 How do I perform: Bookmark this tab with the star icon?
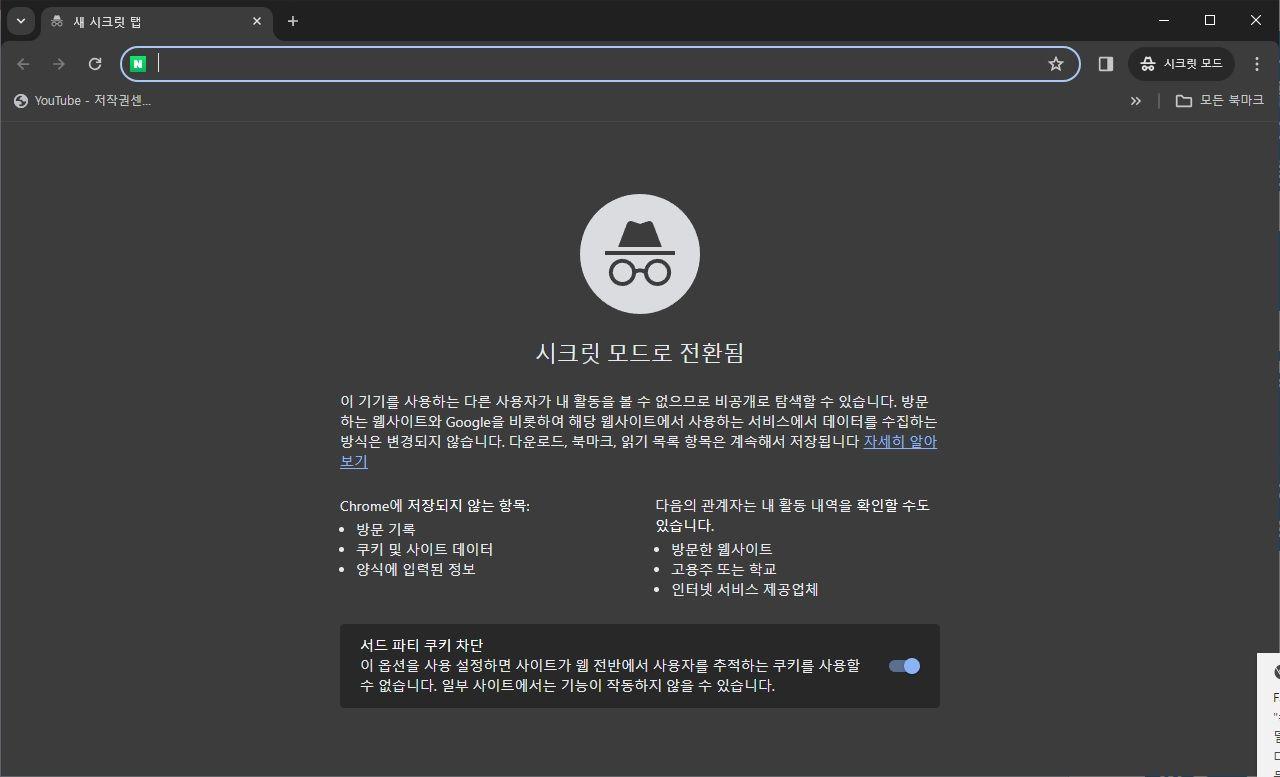click(x=1056, y=64)
